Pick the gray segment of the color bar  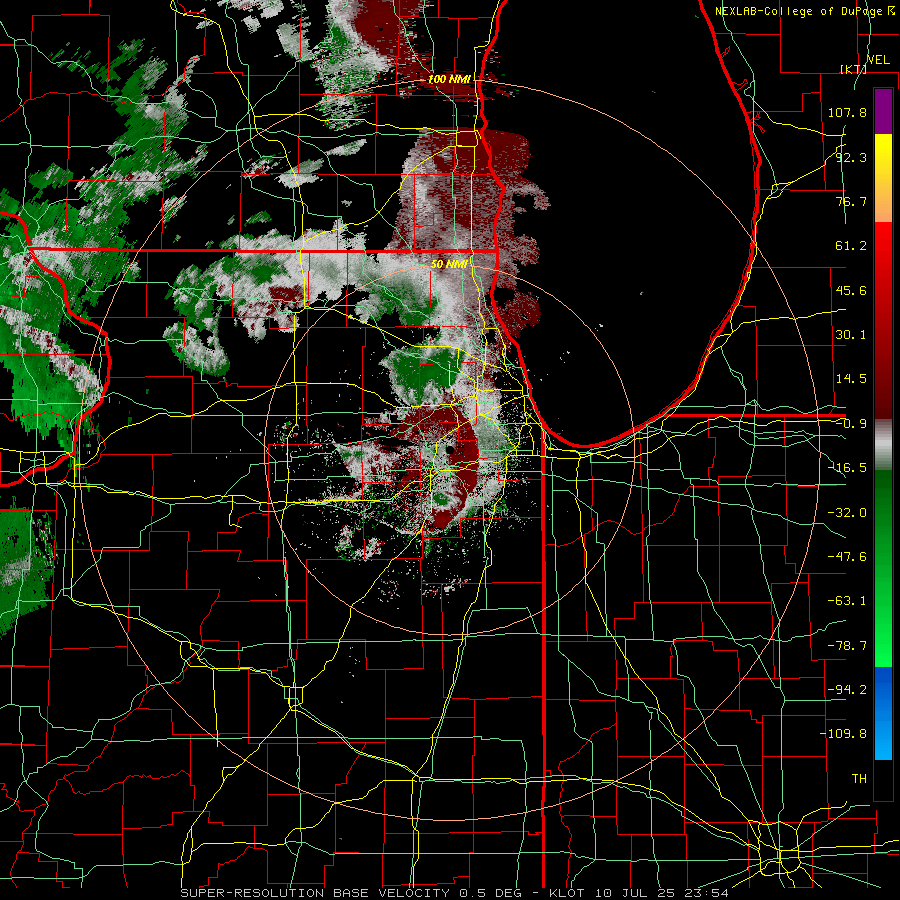(883, 445)
